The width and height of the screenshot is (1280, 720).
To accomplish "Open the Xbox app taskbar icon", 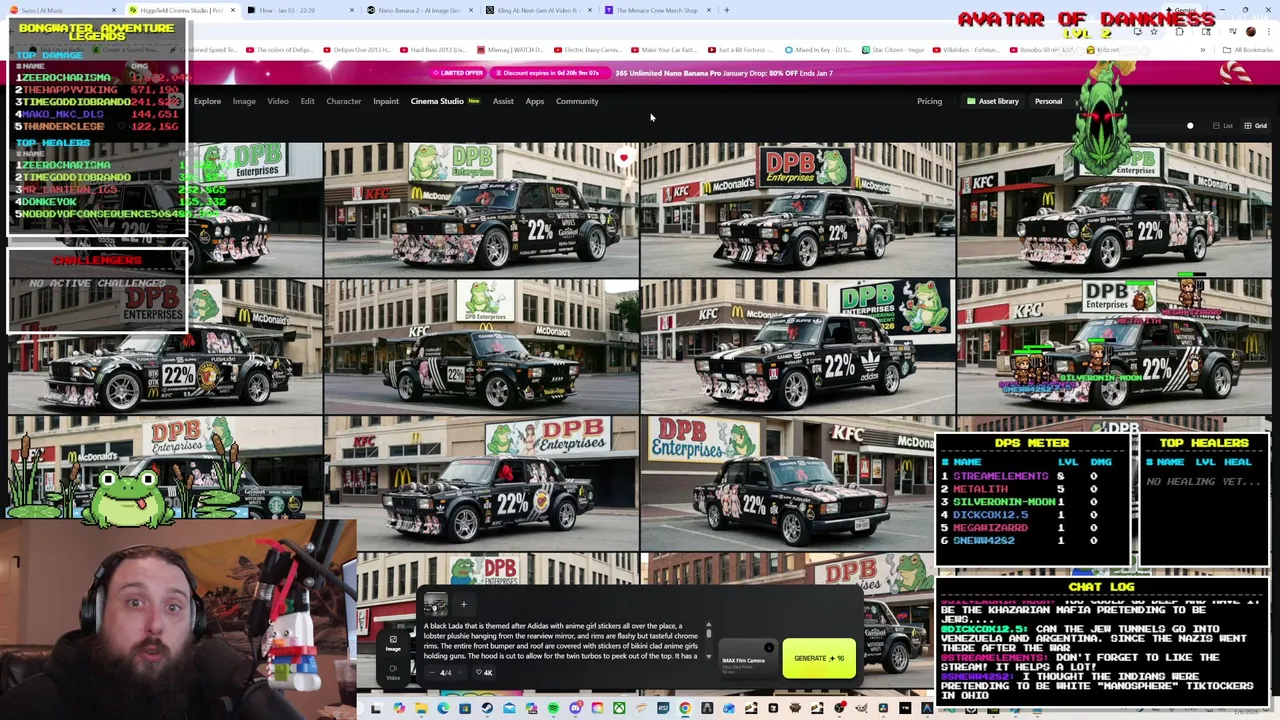I will pyautogui.click(x=619, y=709).
